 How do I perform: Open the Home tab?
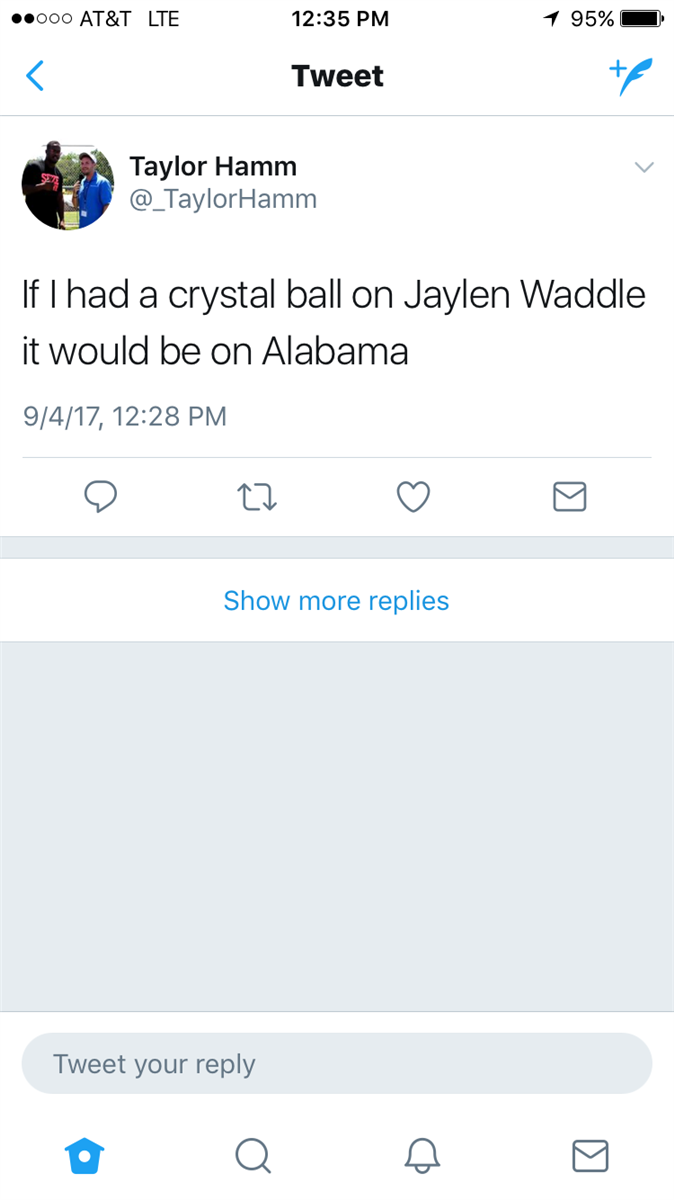coord(84,1156)
